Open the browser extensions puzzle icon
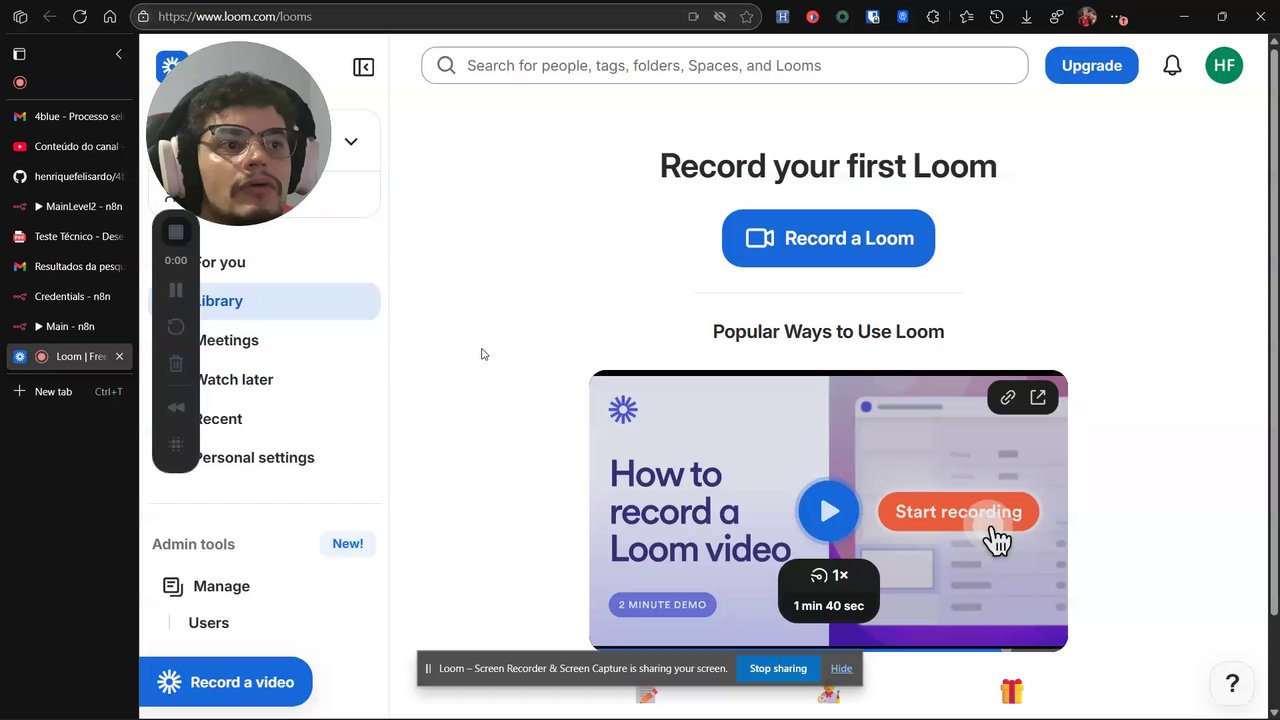The width and height of the screenshot is (1280, 720). click(x=933, y=17)
